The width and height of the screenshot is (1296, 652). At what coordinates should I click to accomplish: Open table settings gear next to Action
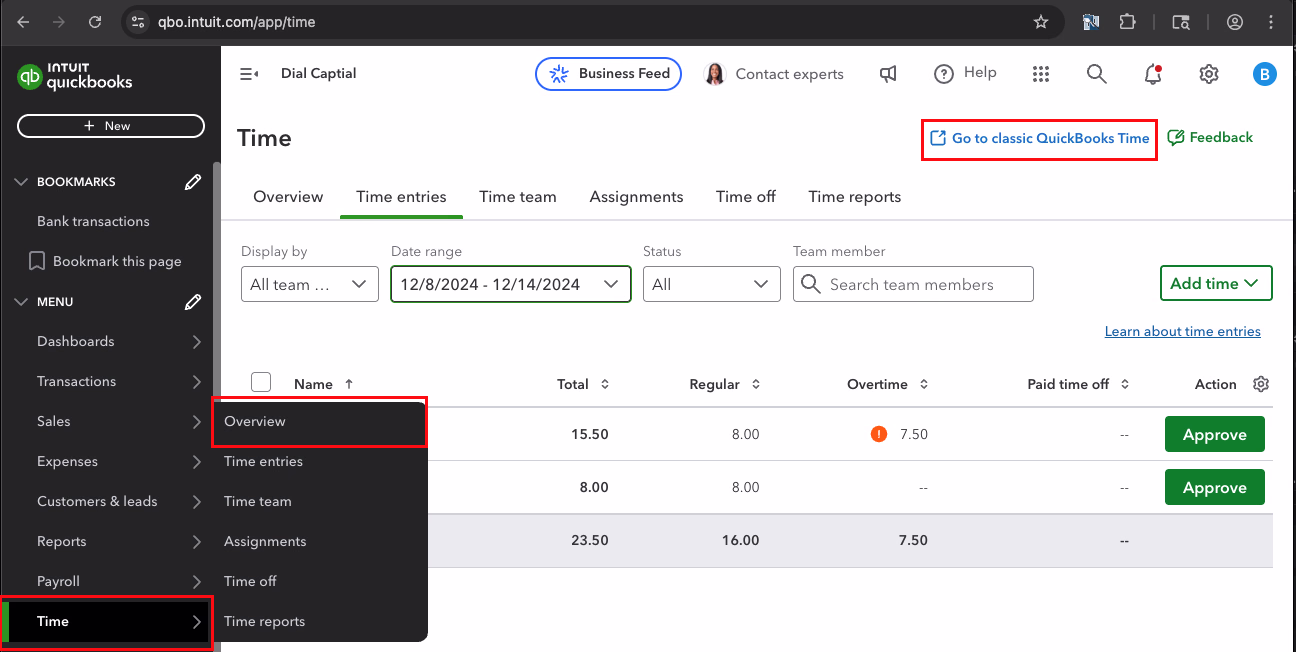[x=1261, y=384]
